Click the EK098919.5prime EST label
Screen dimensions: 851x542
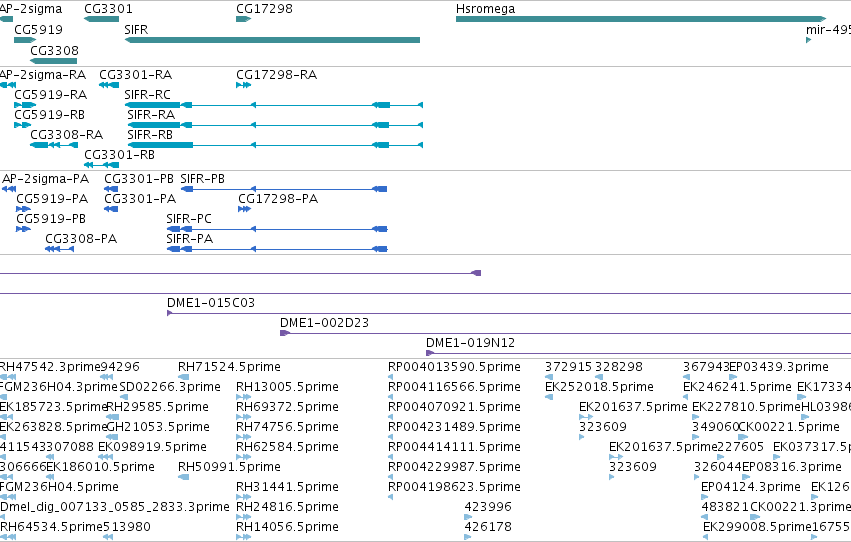pyautogui.click(x=153, y=447)
